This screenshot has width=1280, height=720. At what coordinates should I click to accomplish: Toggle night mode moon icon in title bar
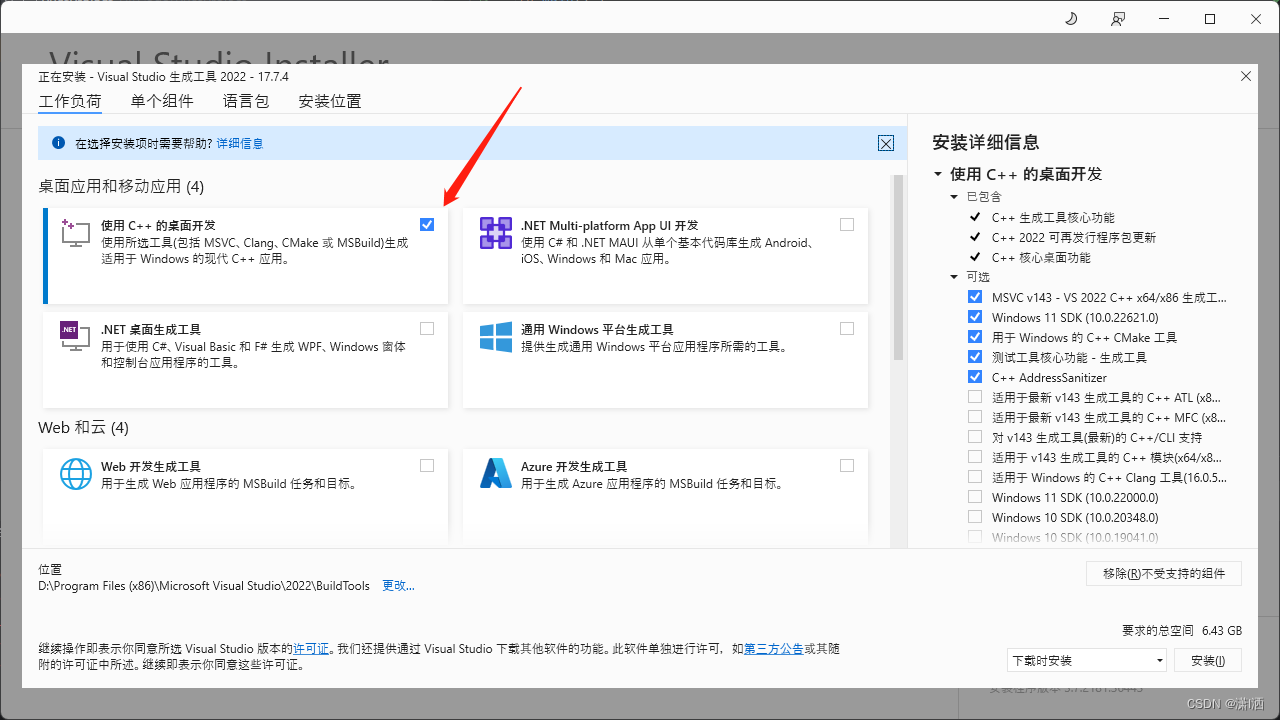coord(1071,18)
